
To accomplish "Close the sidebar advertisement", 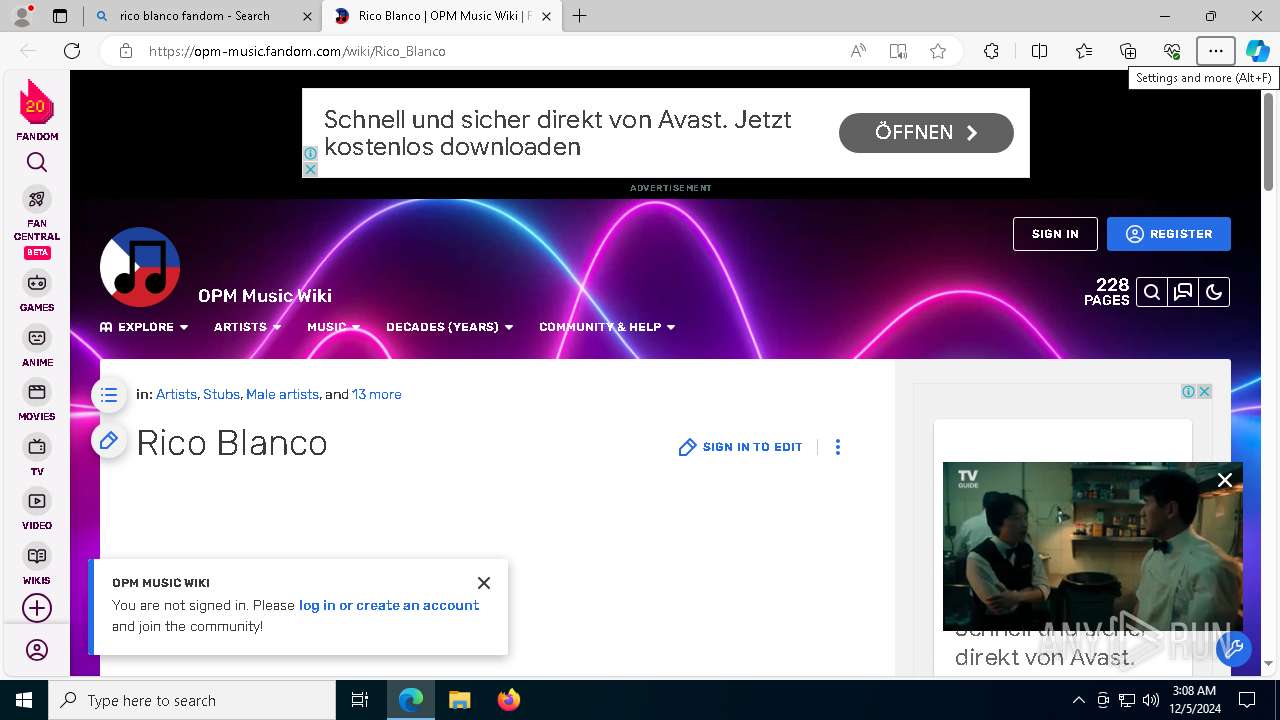I will (x=1205, y=392).
